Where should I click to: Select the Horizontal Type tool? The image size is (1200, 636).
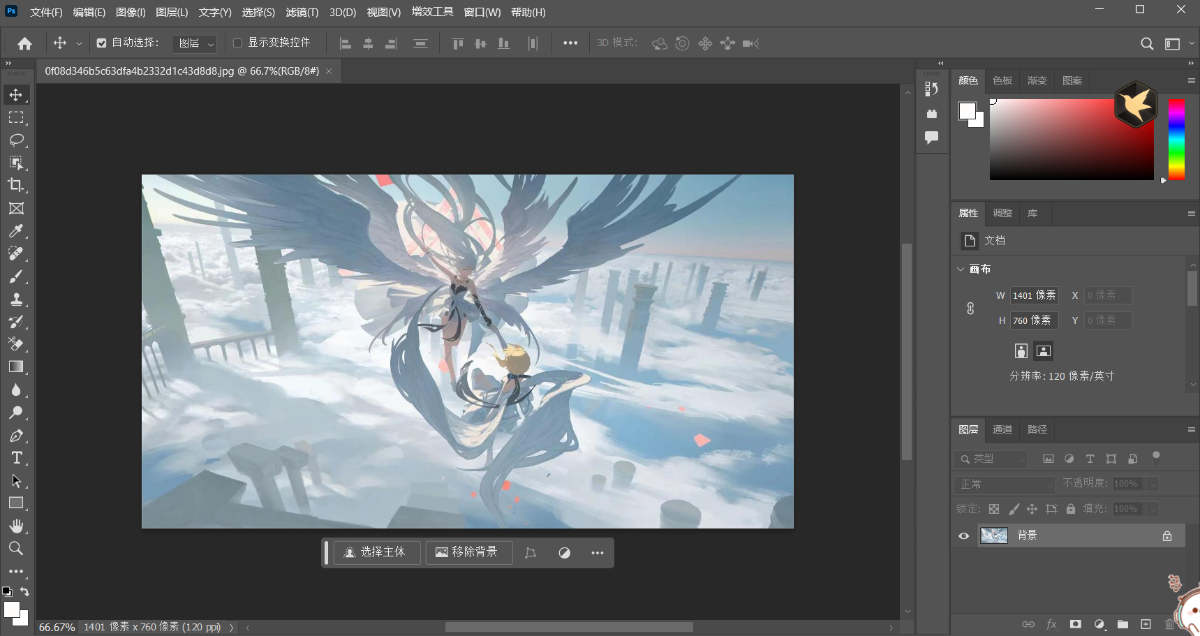[16, 458]
